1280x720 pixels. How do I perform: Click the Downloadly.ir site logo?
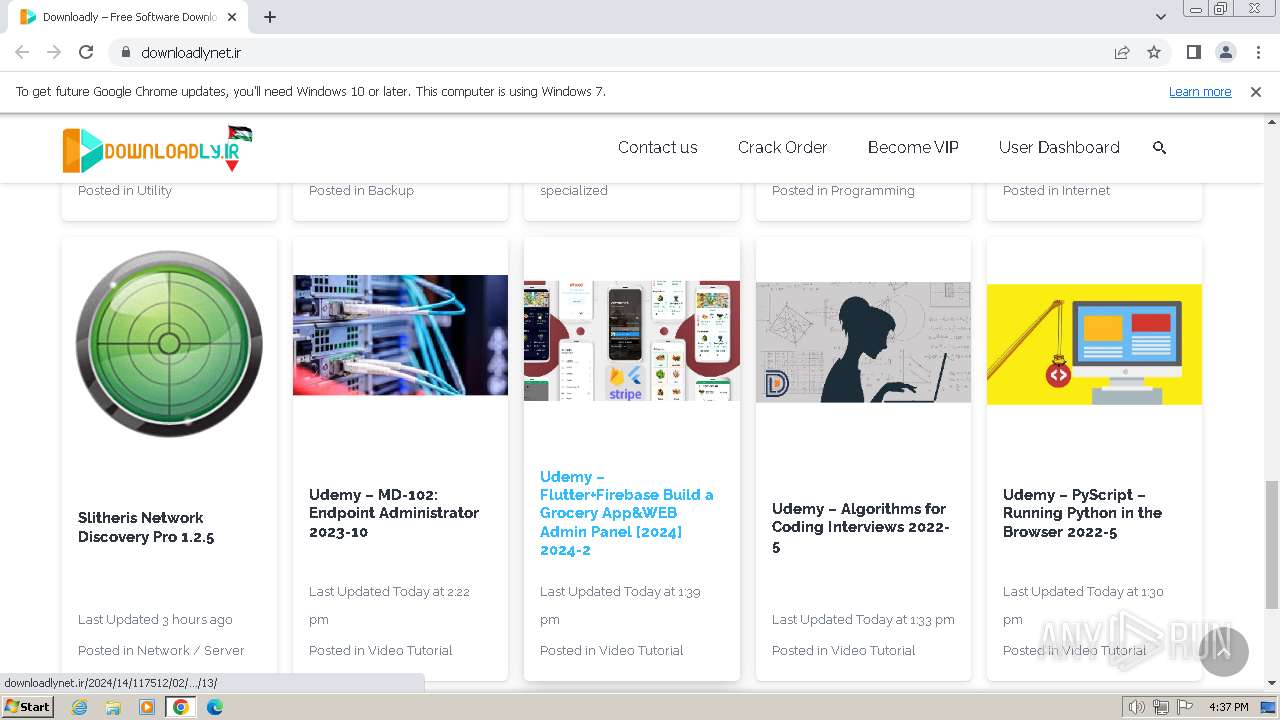coord(157,149)
